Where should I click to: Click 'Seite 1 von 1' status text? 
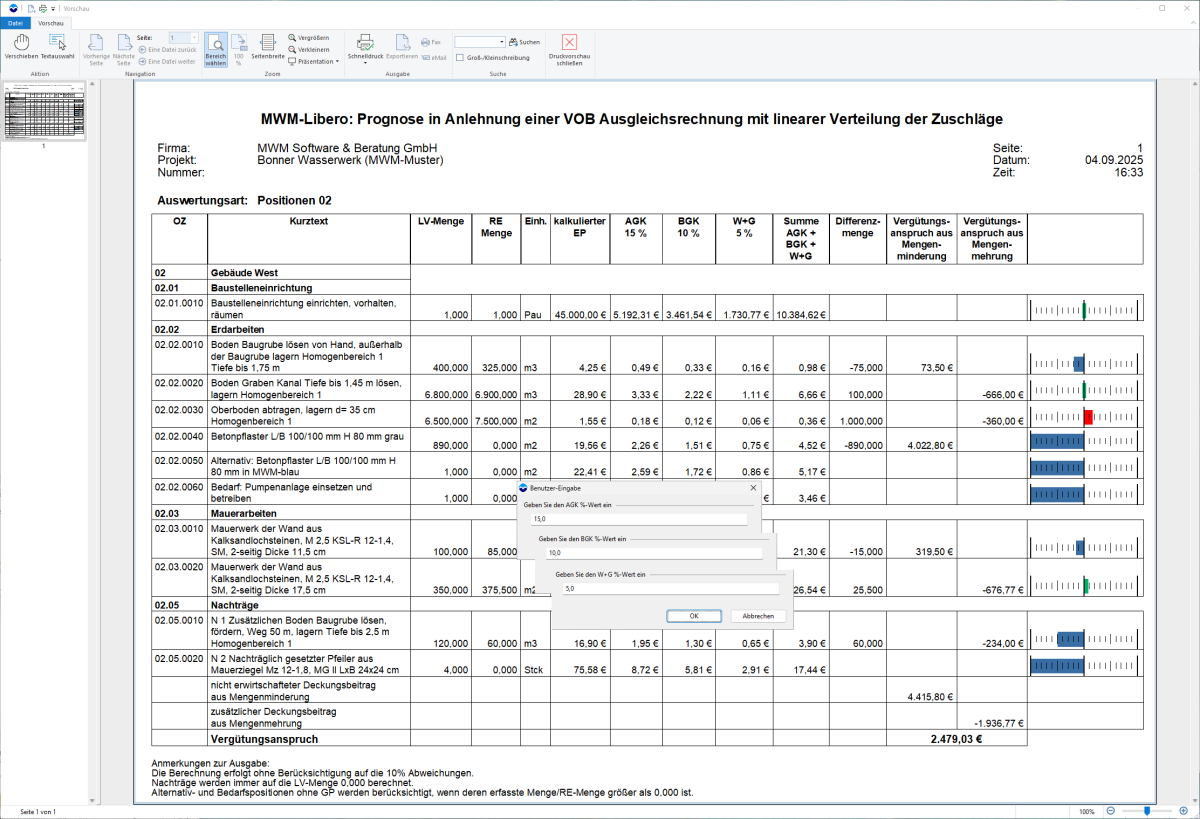(x=37, y=811)
